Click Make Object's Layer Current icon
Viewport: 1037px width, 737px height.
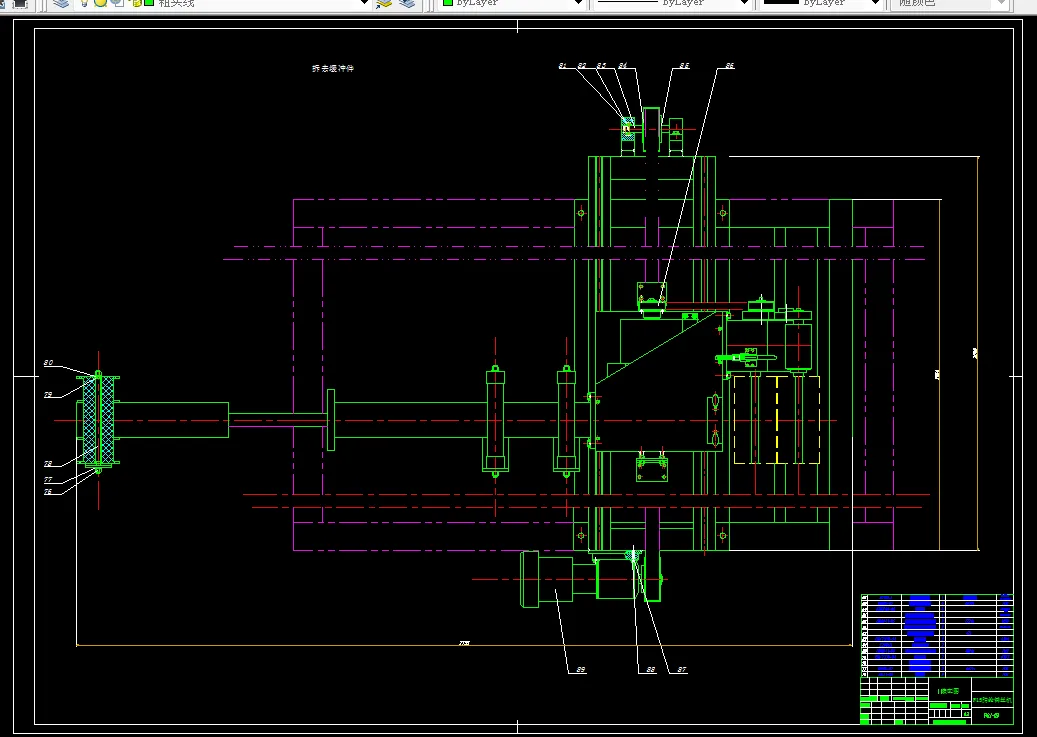(384, 3)
